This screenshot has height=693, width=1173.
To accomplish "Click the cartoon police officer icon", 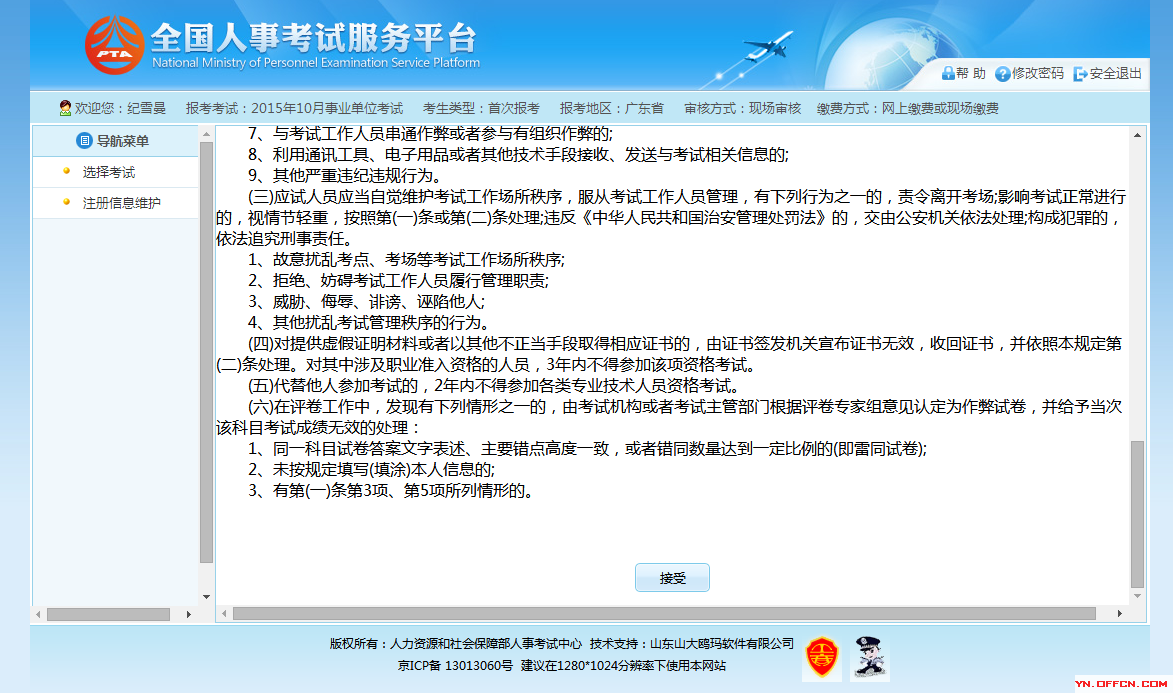I will [870, 658].
